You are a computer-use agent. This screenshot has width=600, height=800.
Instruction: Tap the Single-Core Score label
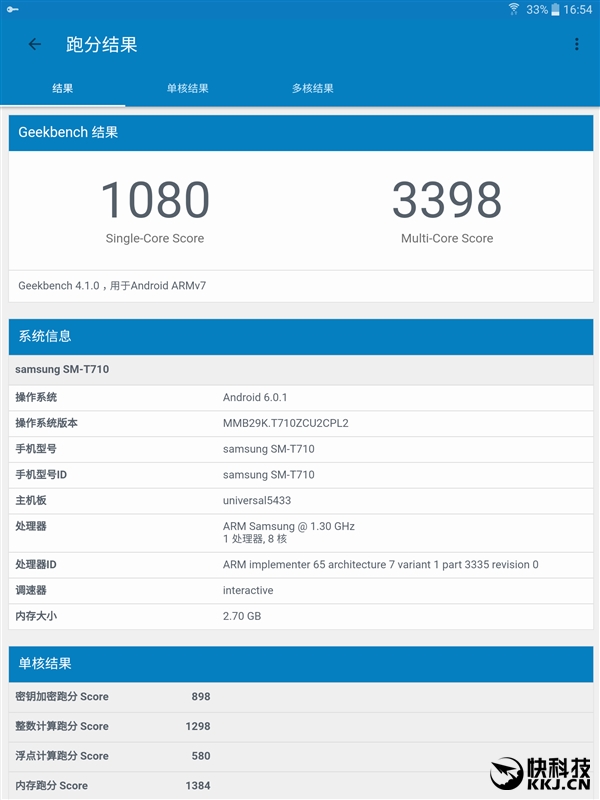155,238
